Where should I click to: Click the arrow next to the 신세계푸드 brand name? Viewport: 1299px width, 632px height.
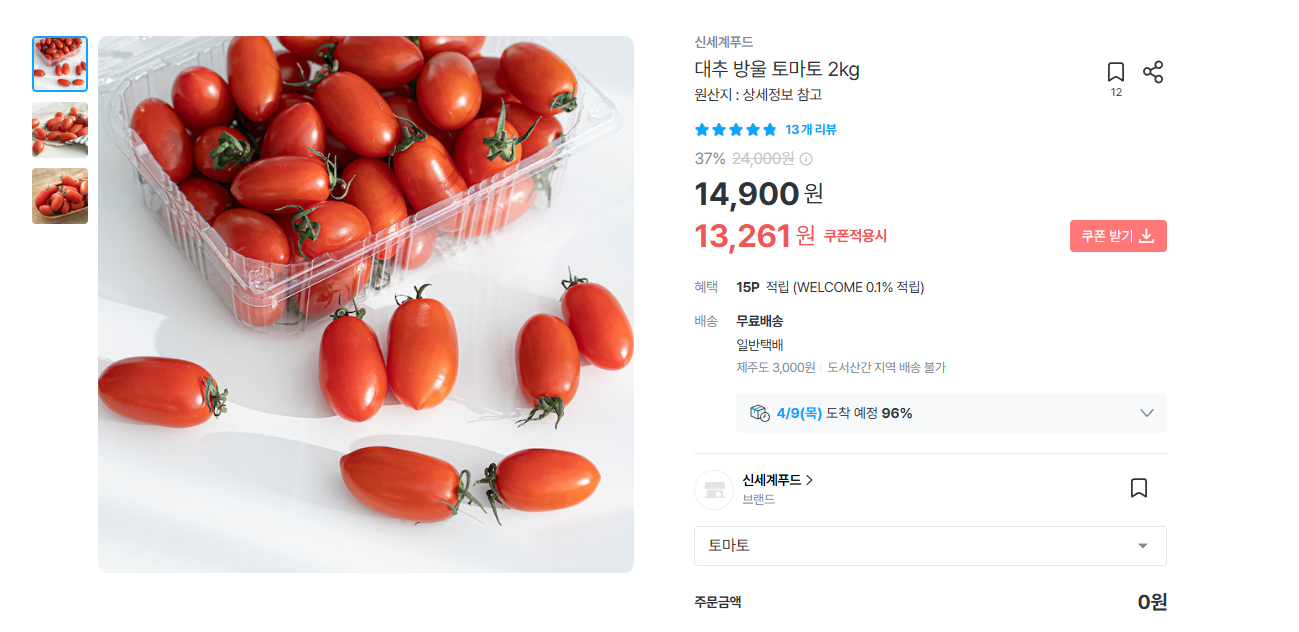809,480
